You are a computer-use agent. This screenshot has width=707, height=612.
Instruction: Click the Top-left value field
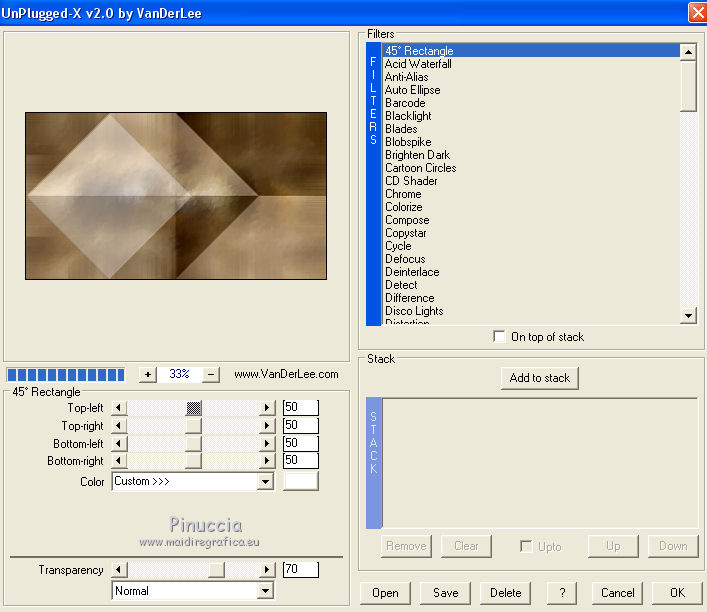(x=301, y=407)
